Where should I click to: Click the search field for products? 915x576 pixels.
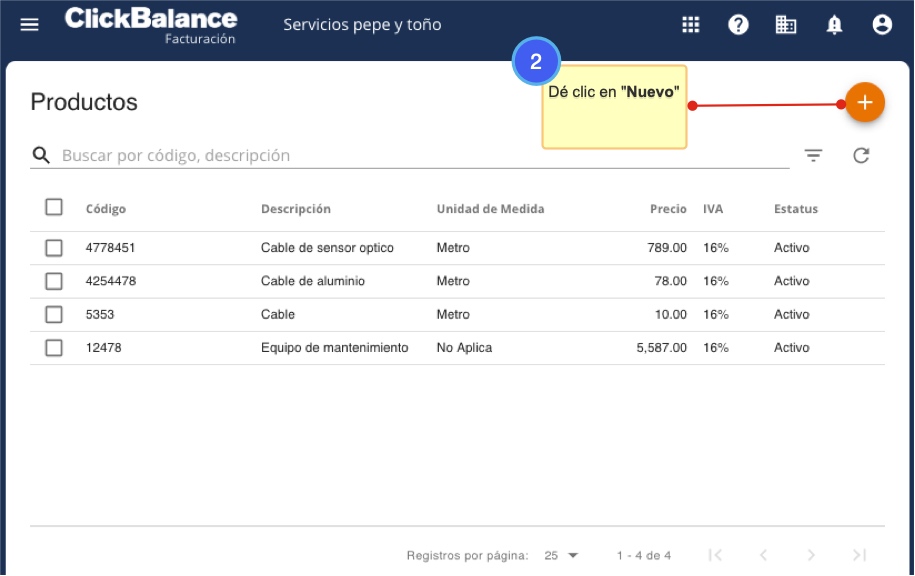tap(420, 156)
